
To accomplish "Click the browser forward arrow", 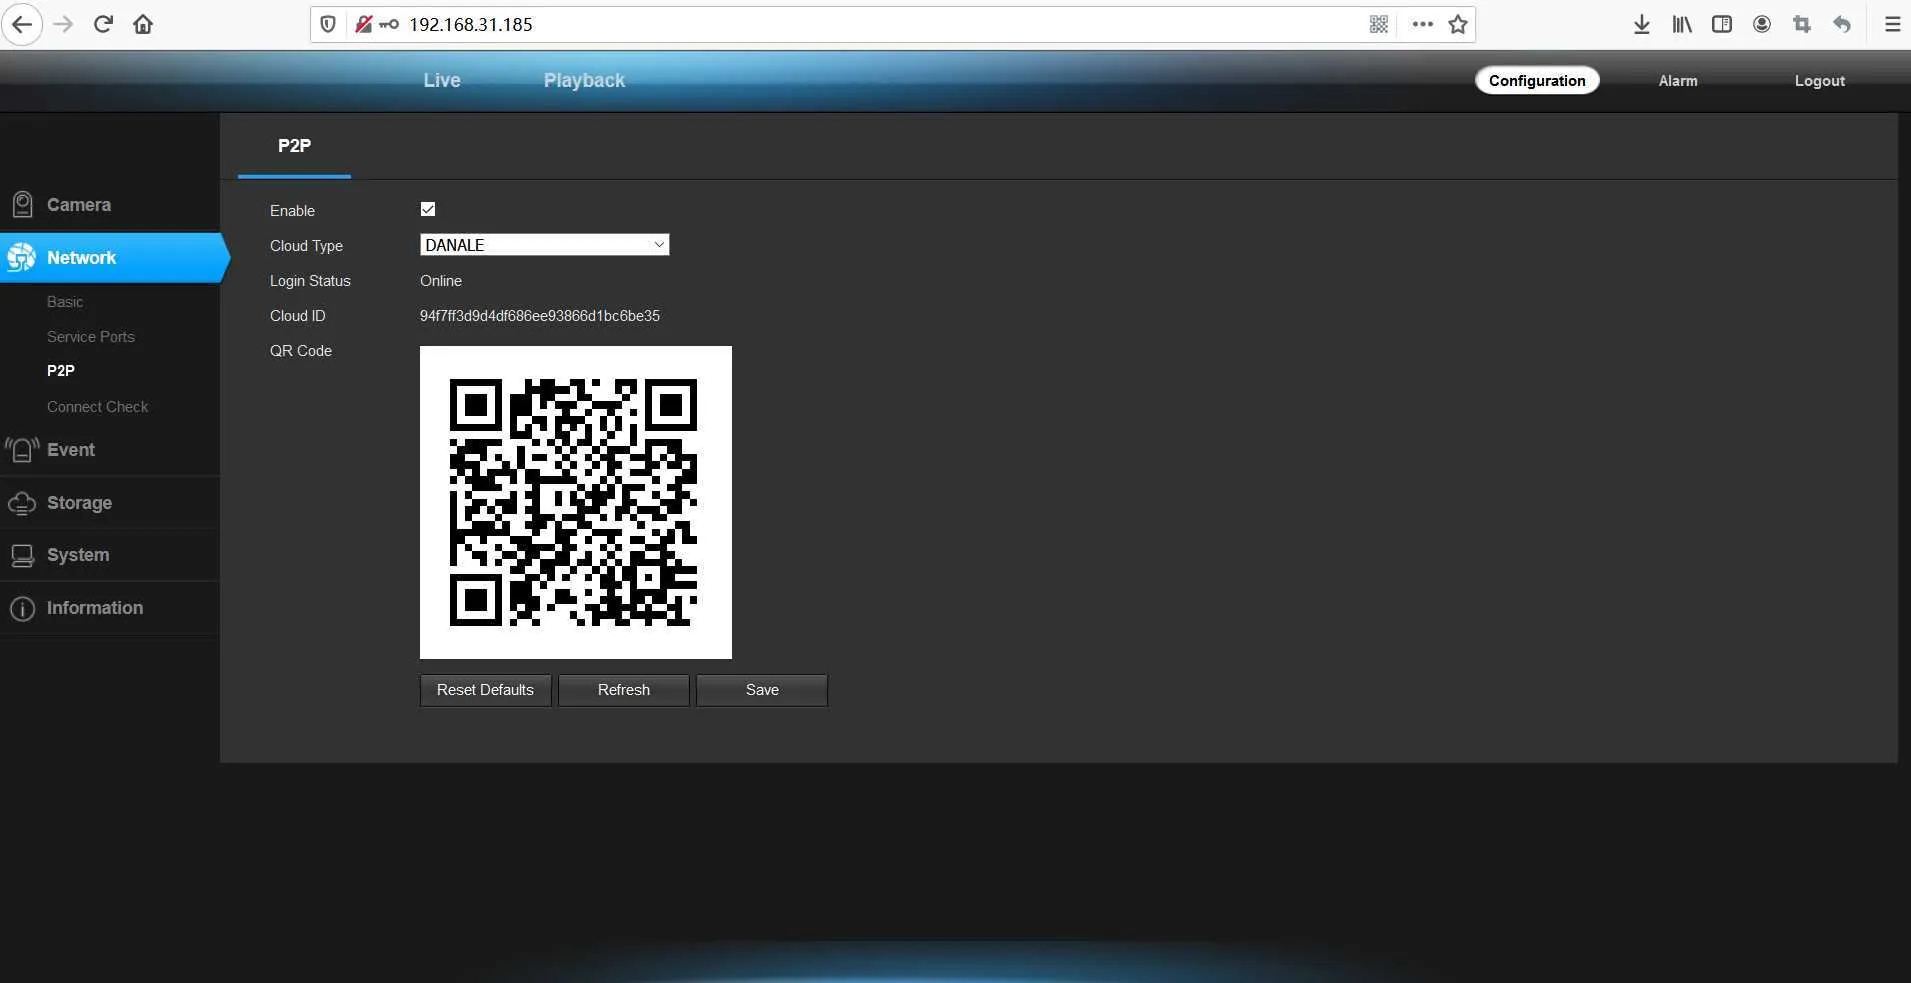I will click(x=63, y=24).
